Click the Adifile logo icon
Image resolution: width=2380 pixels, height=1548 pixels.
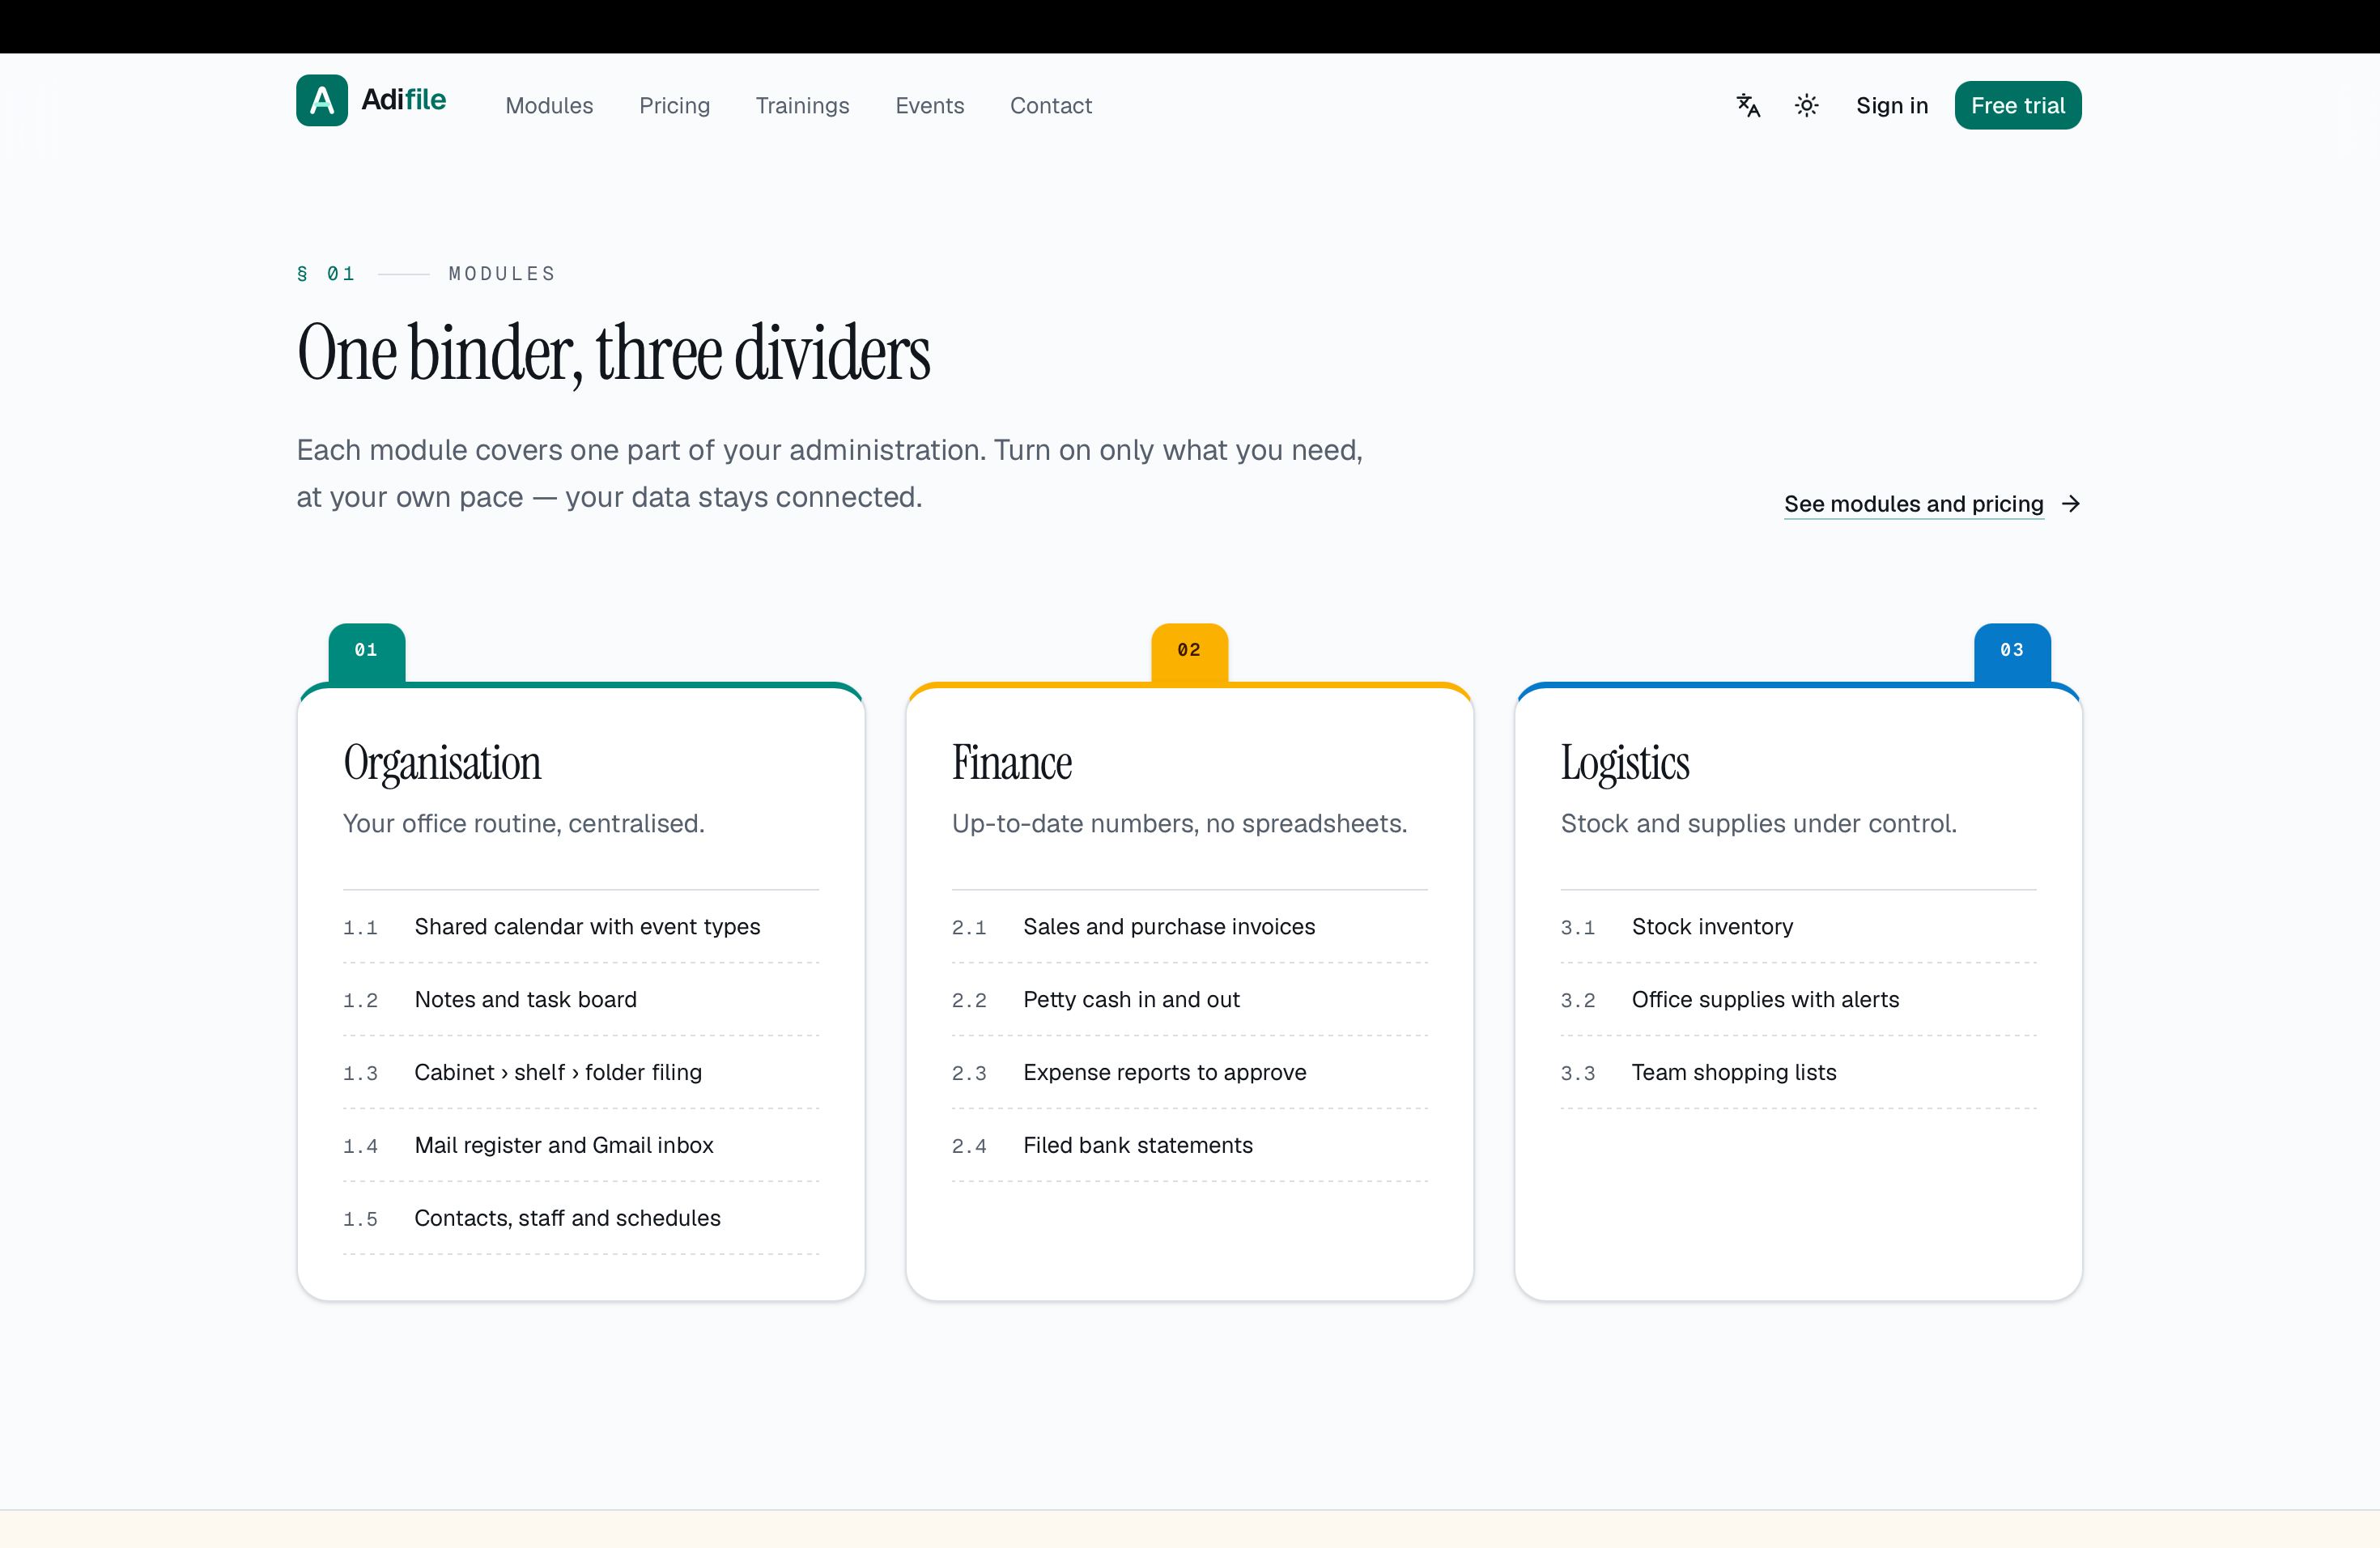click(x=322, y=100)
